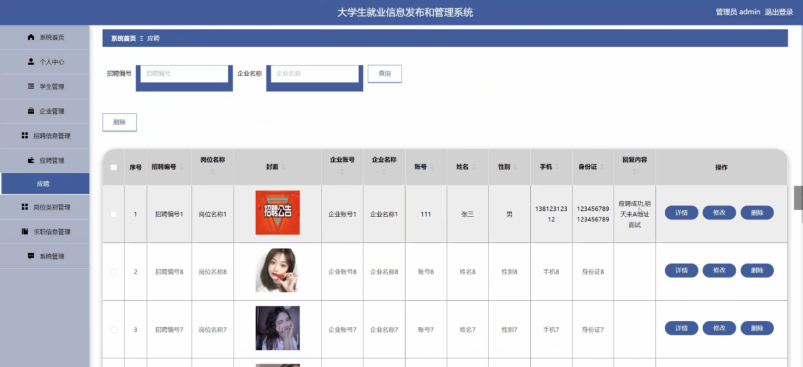Expand the 系统管理 sidebar menu
This screenshot has height=367, width=803.
click(x=45, y=256)
